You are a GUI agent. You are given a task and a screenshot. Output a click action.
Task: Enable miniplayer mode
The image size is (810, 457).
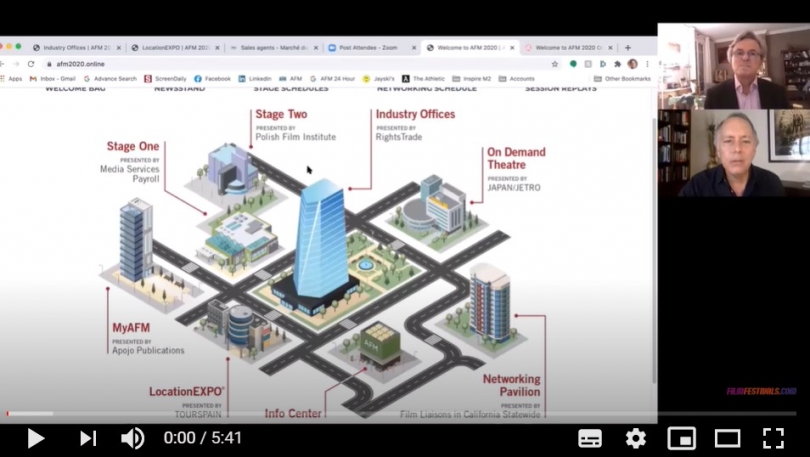point(681,438)
